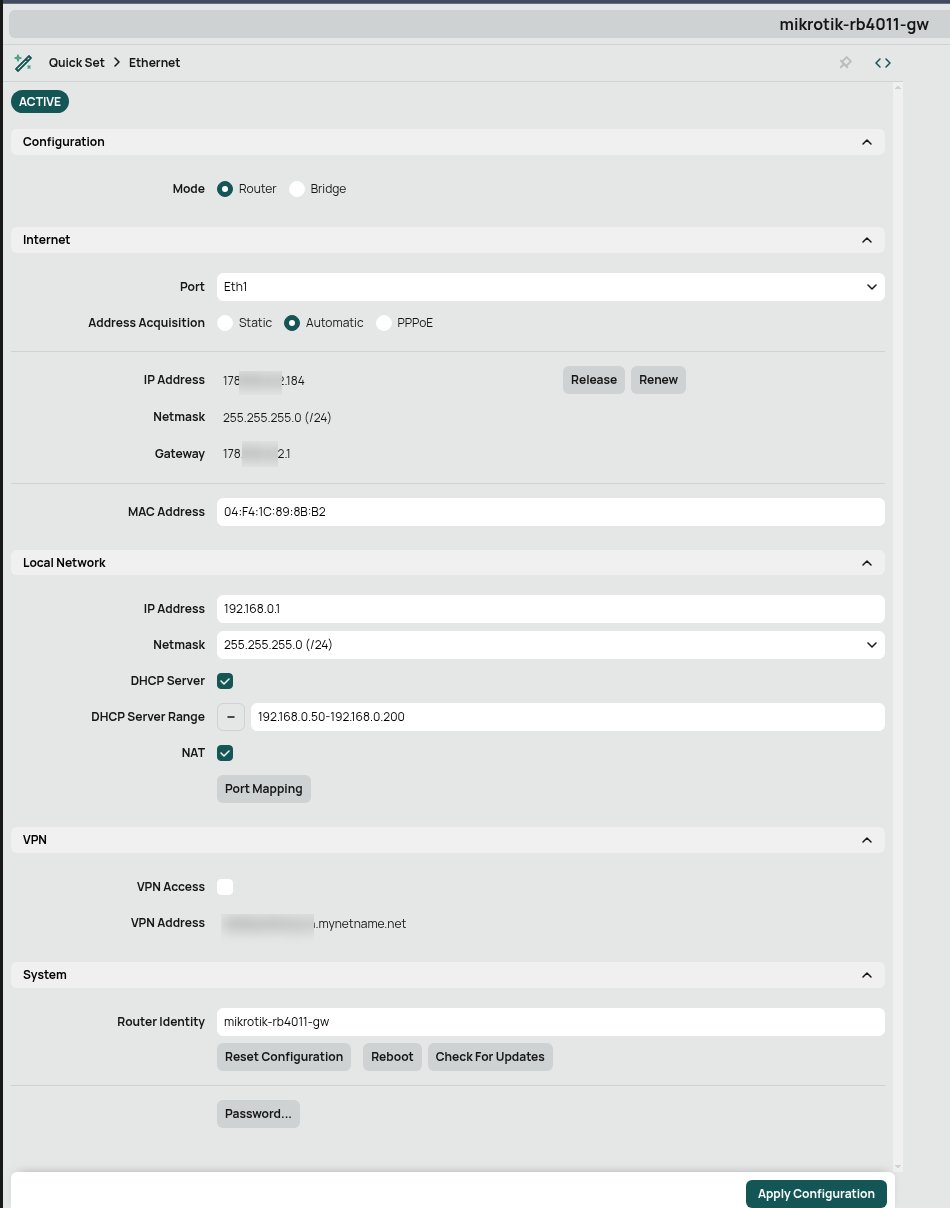
Task: Click the Ethernet breadcrumb item
Action: point(154,62)
